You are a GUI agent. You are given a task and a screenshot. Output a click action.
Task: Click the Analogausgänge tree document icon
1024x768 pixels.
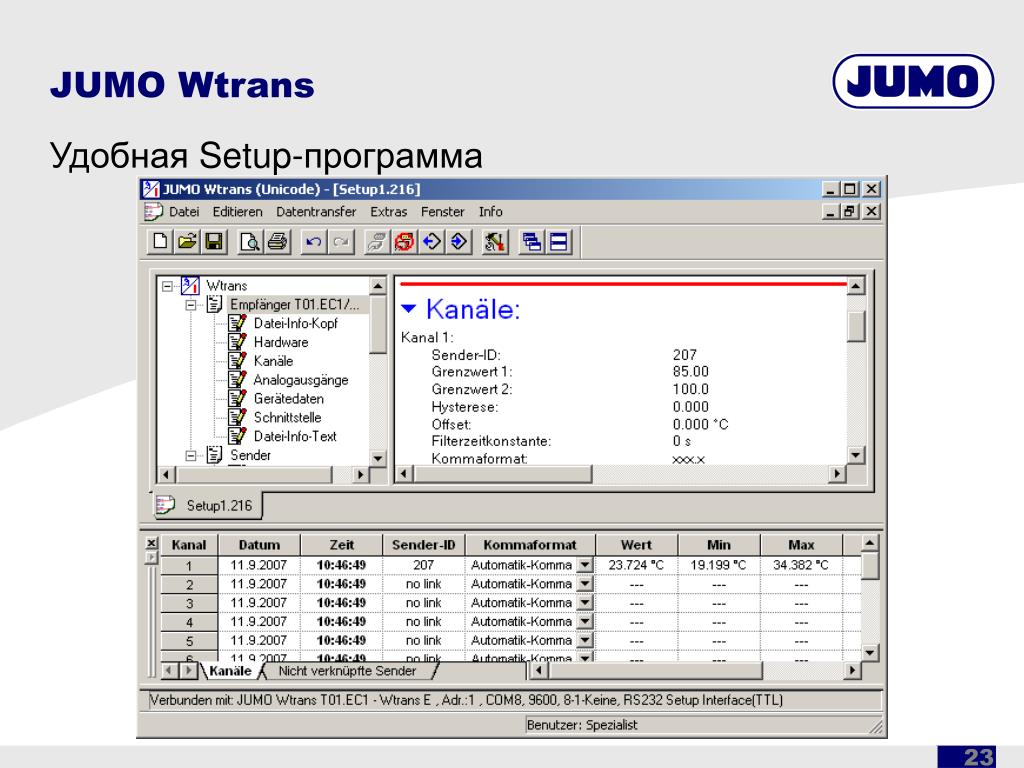(x=237, y=379)
